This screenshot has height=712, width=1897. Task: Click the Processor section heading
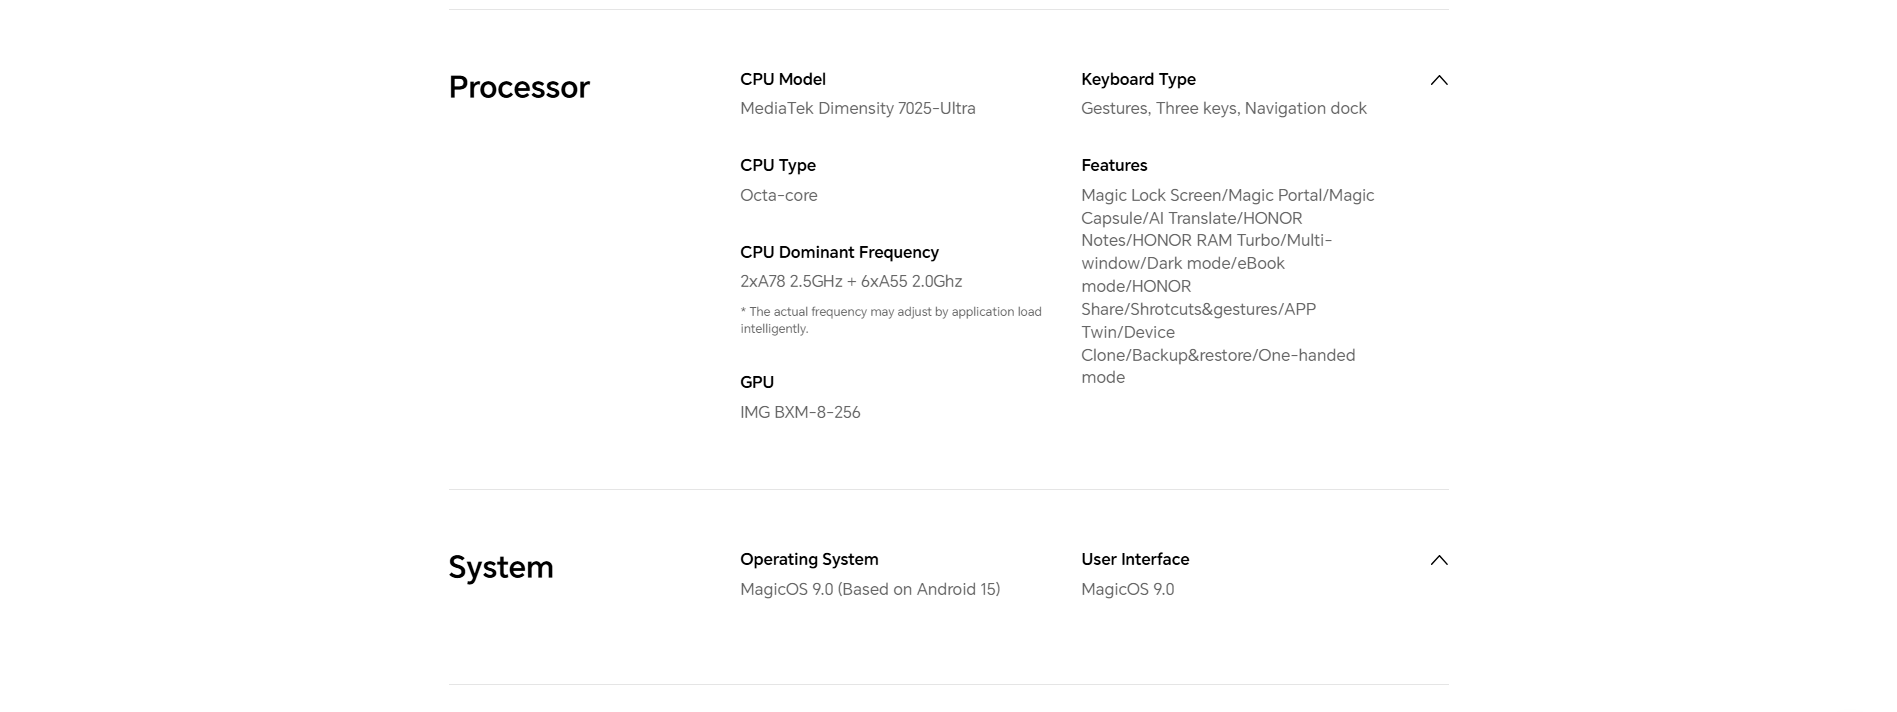[x=519, y=87]
